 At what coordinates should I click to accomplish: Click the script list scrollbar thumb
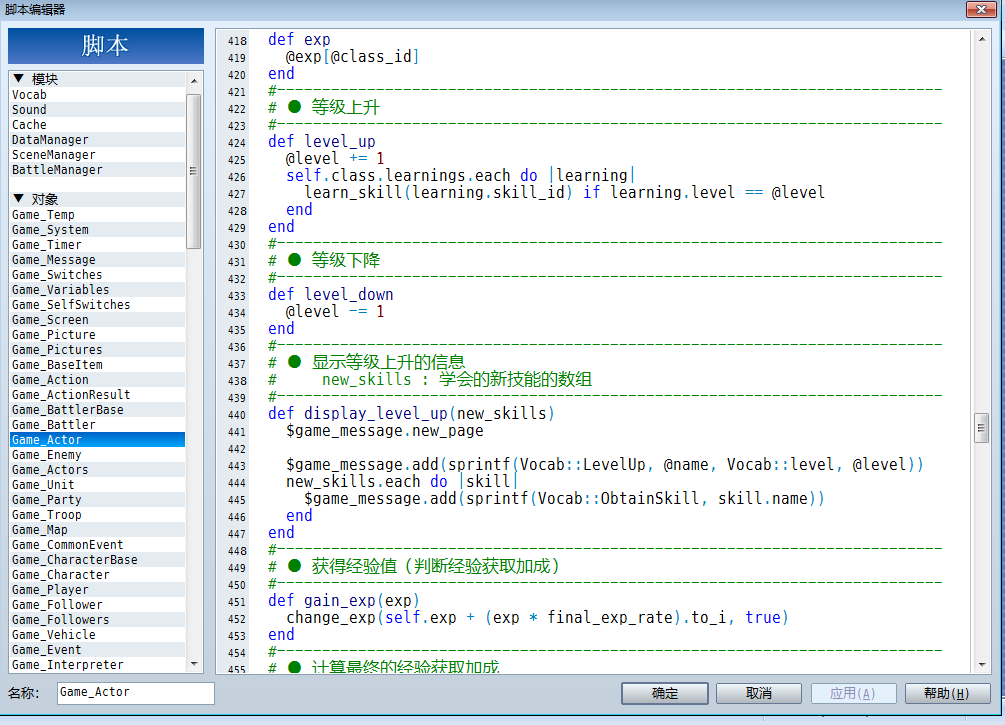tap(194, 171)
